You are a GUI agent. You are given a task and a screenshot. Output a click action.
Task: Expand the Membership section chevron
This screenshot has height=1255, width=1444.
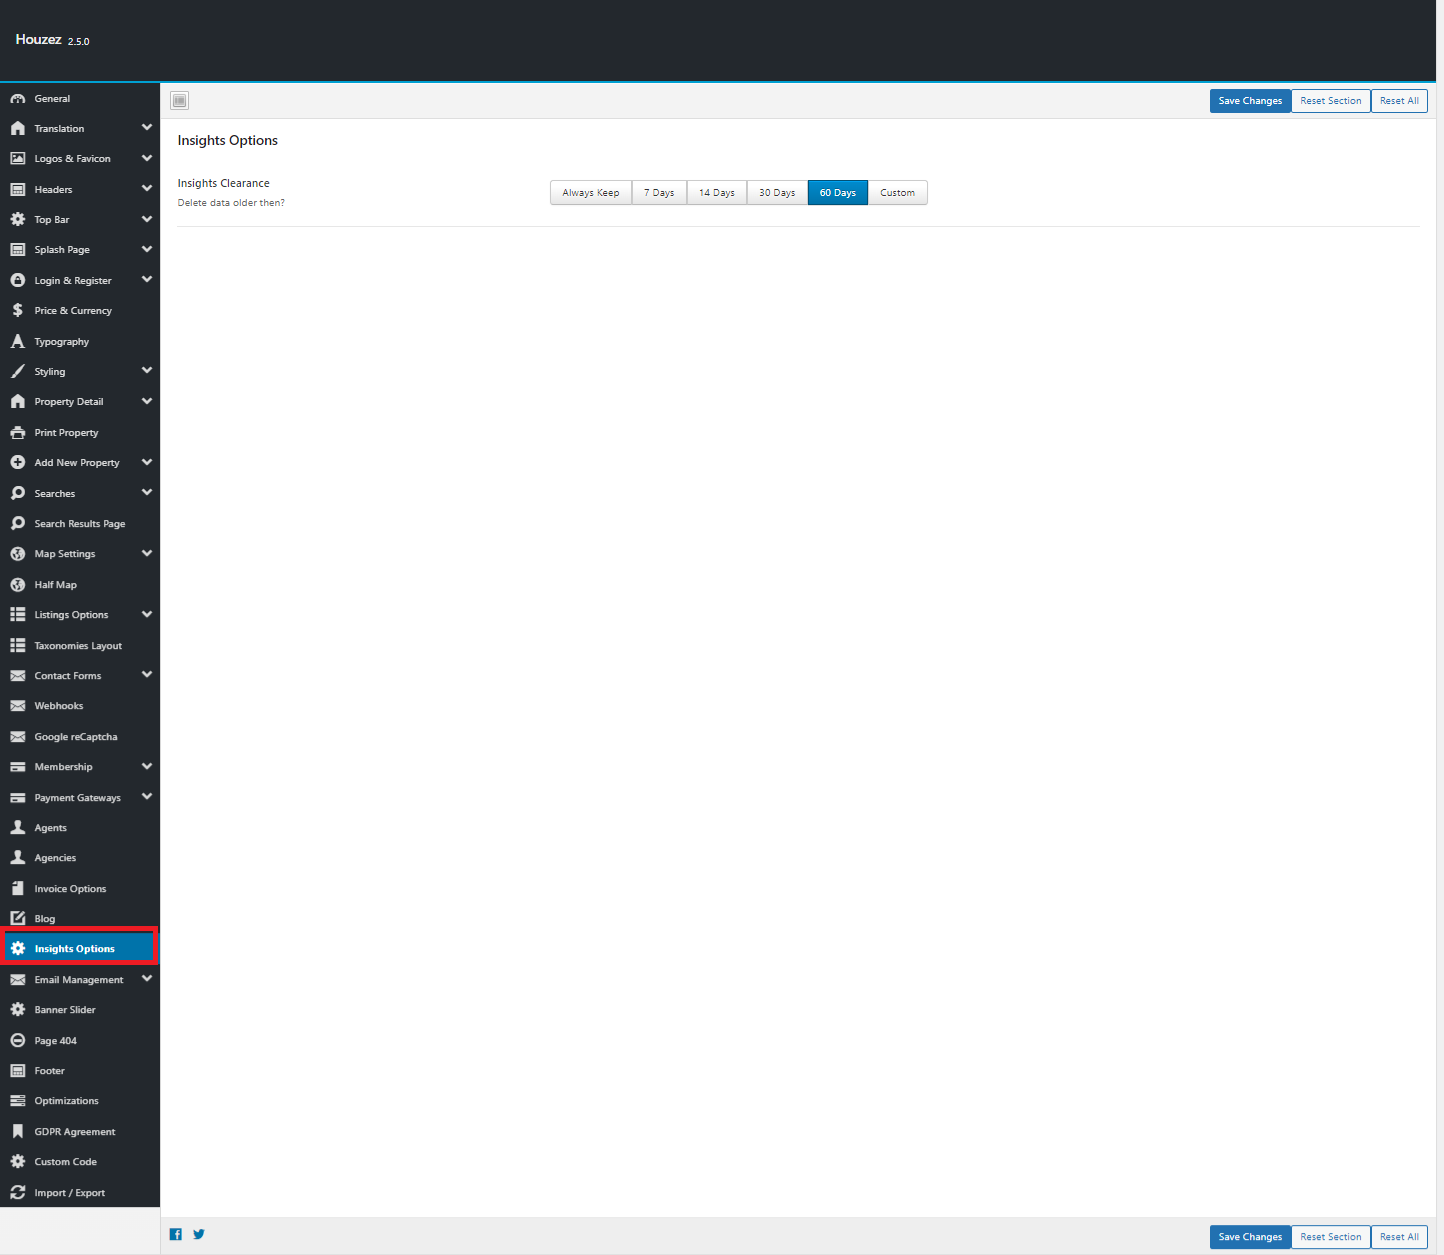click(147, 766)
